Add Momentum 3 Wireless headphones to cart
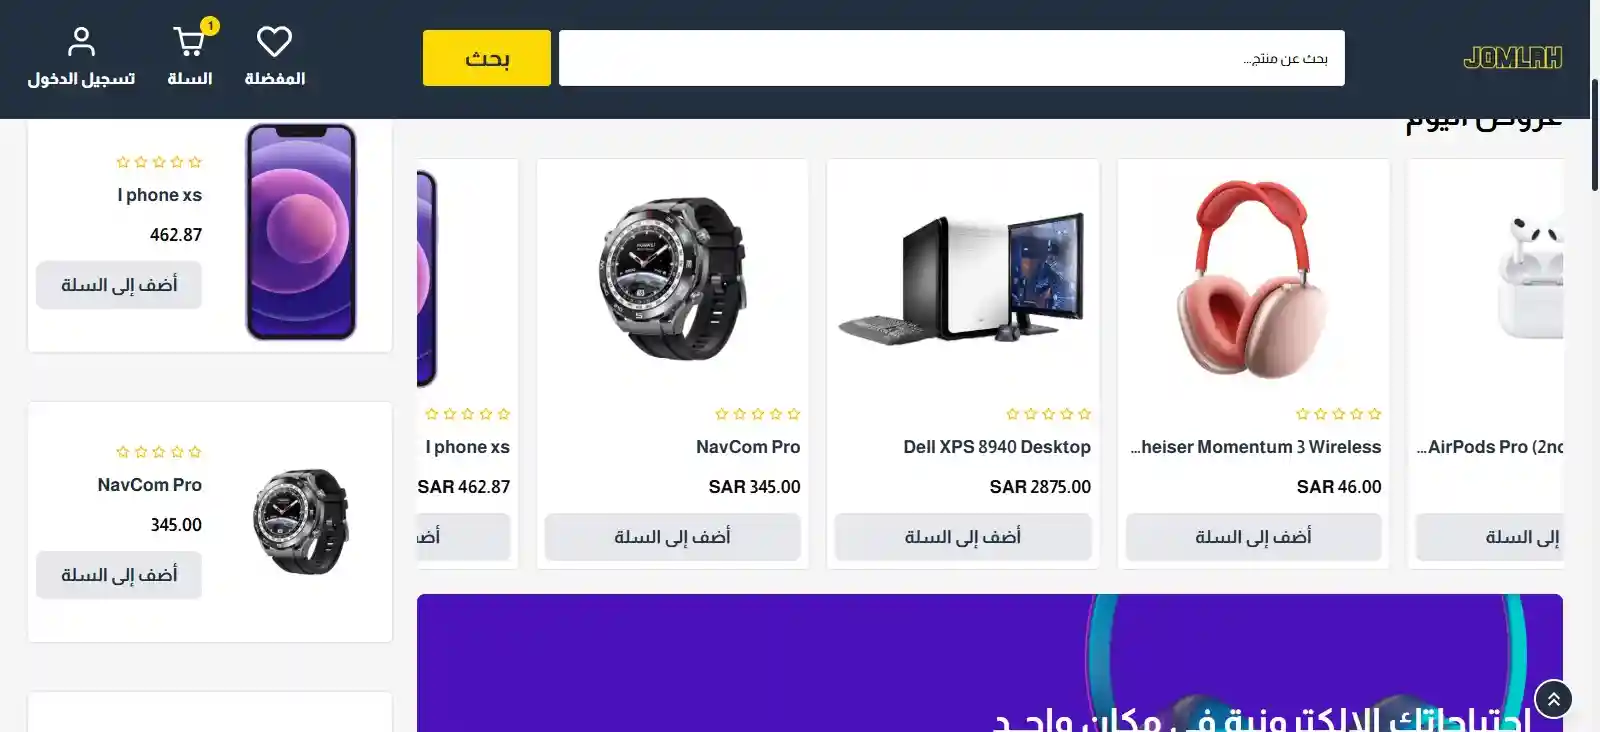The height and width of the screenshot is (732, 1600). (1253, 537)
